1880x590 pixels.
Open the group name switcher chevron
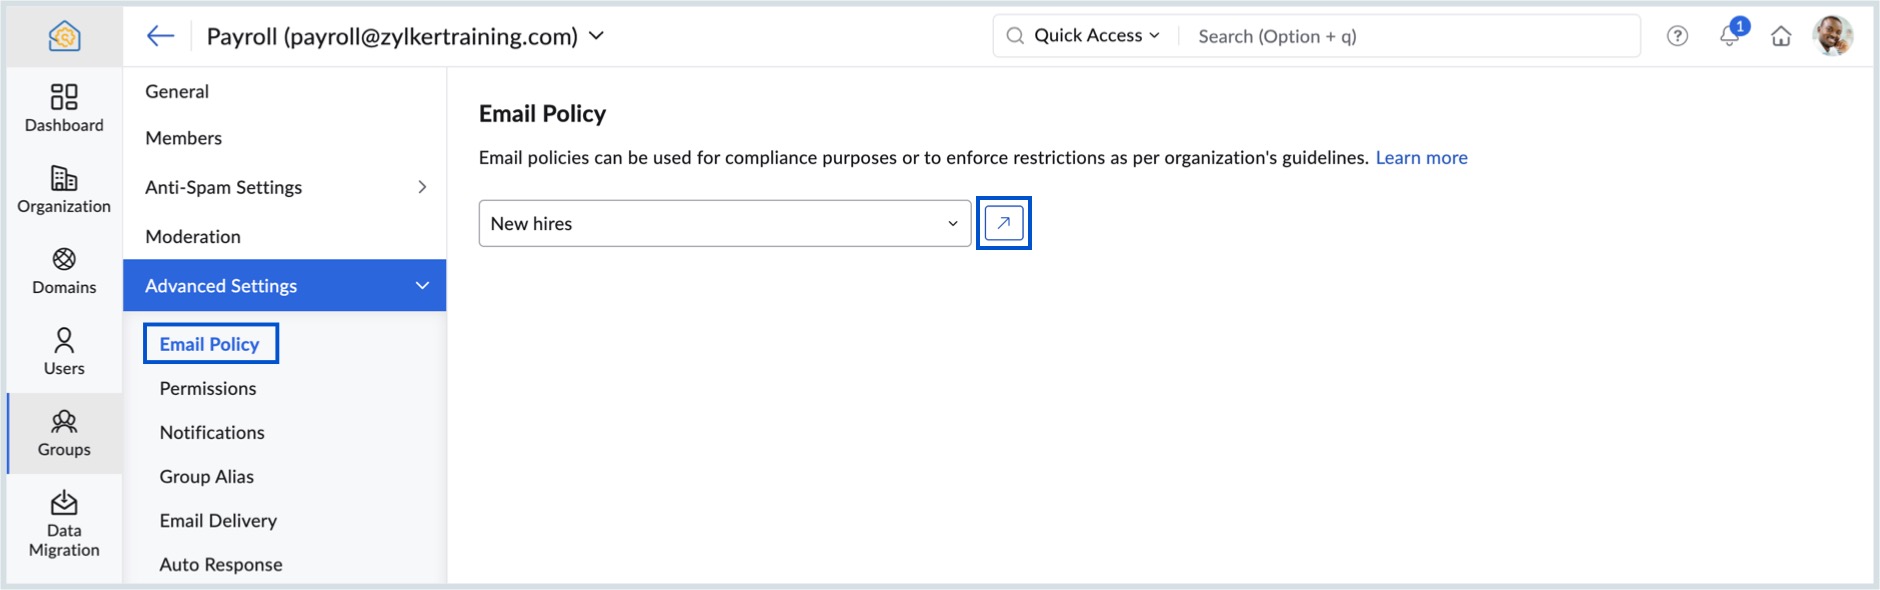pyautogui.click(x=596, y=36)
